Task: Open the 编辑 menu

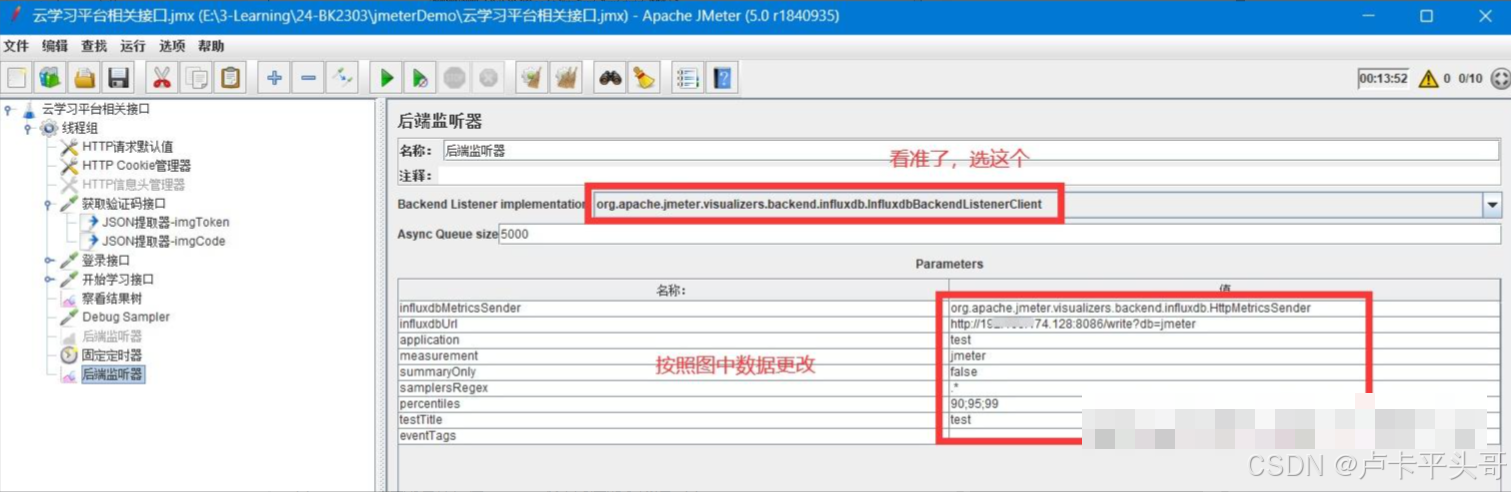Action: pyautogui.click(x=55, y=46)
